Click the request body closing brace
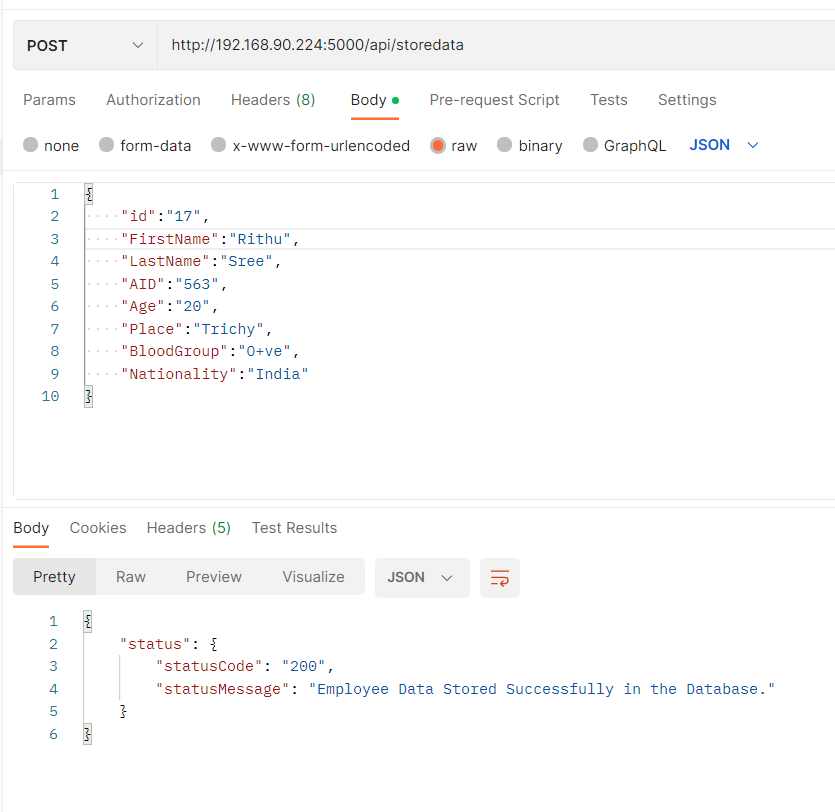Image resolution: width=835 pixels, height=812 pixels. coord(89,397)
